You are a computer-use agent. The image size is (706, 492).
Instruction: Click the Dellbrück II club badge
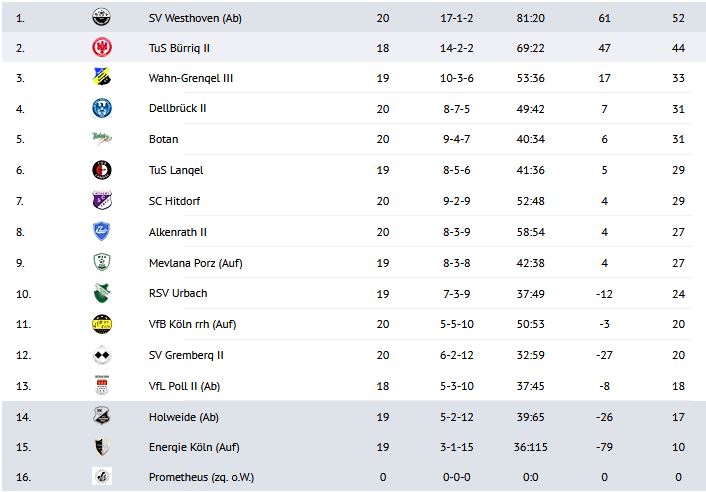pos(101,108)
